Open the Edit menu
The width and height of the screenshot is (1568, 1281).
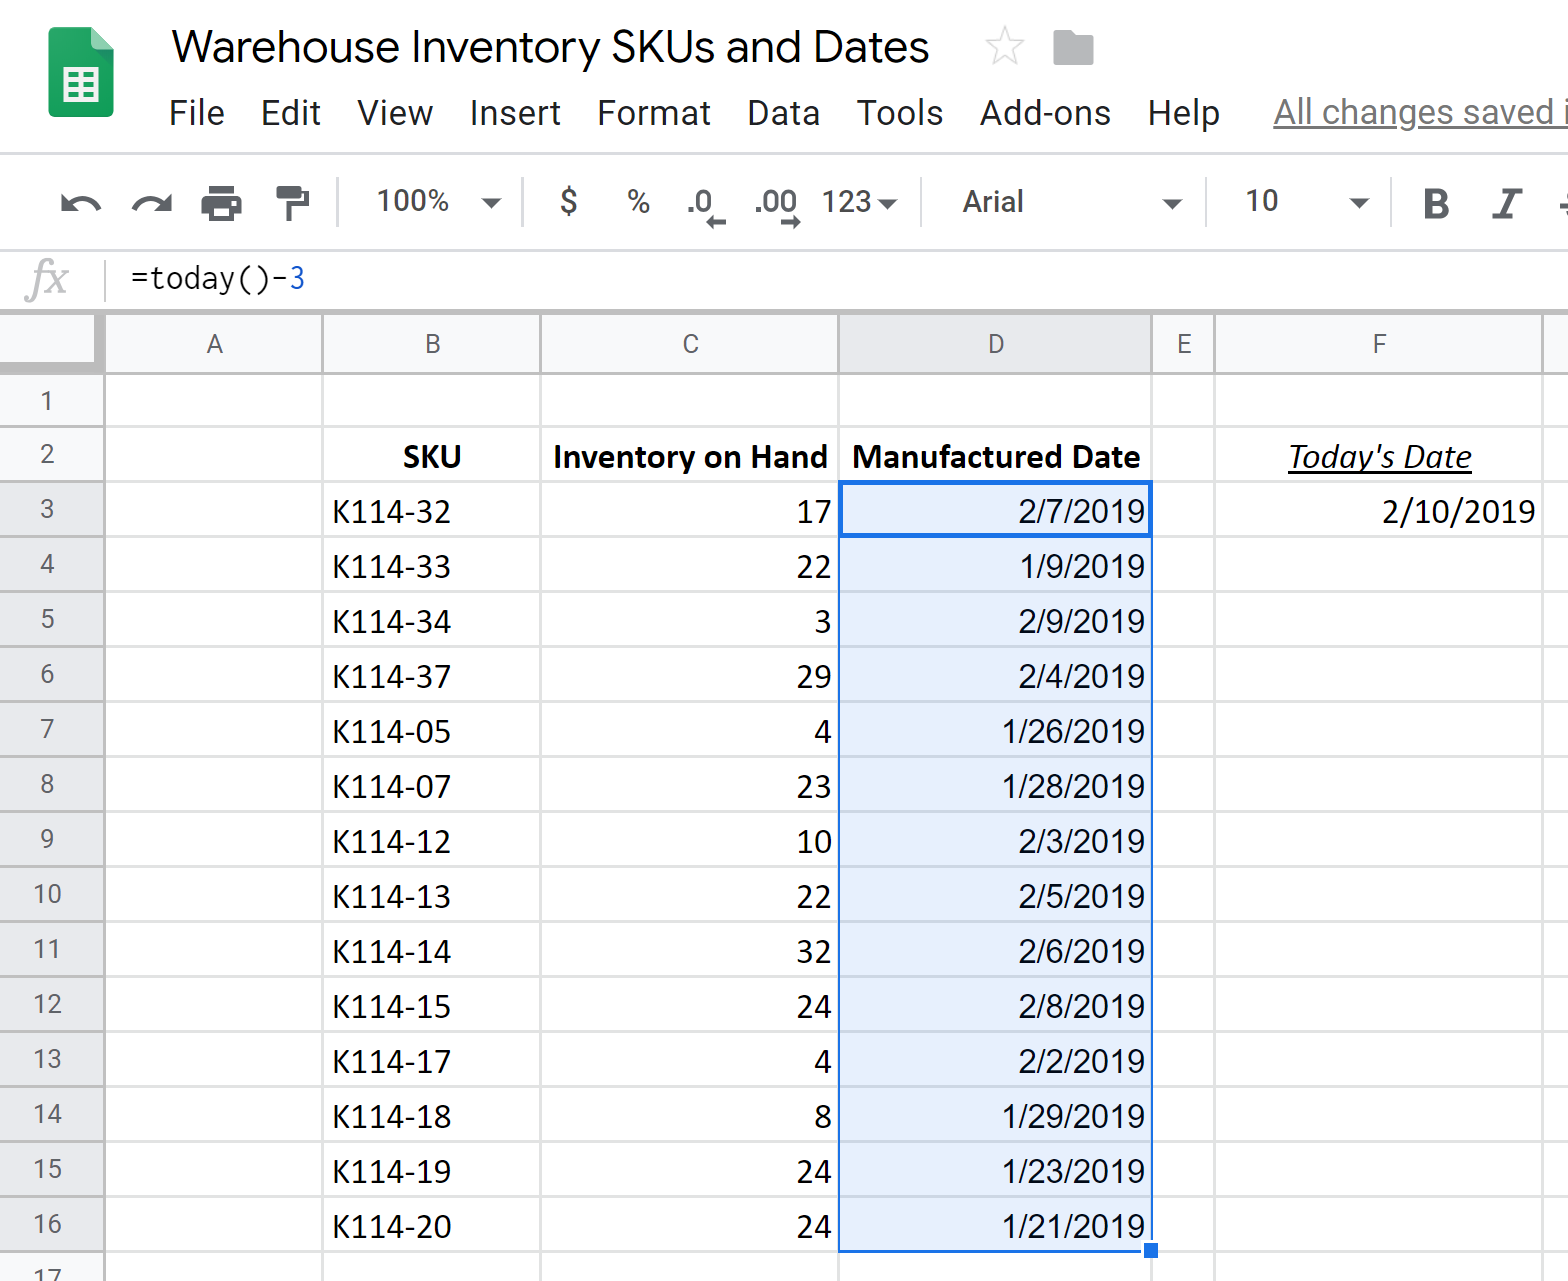click(290, 113)
